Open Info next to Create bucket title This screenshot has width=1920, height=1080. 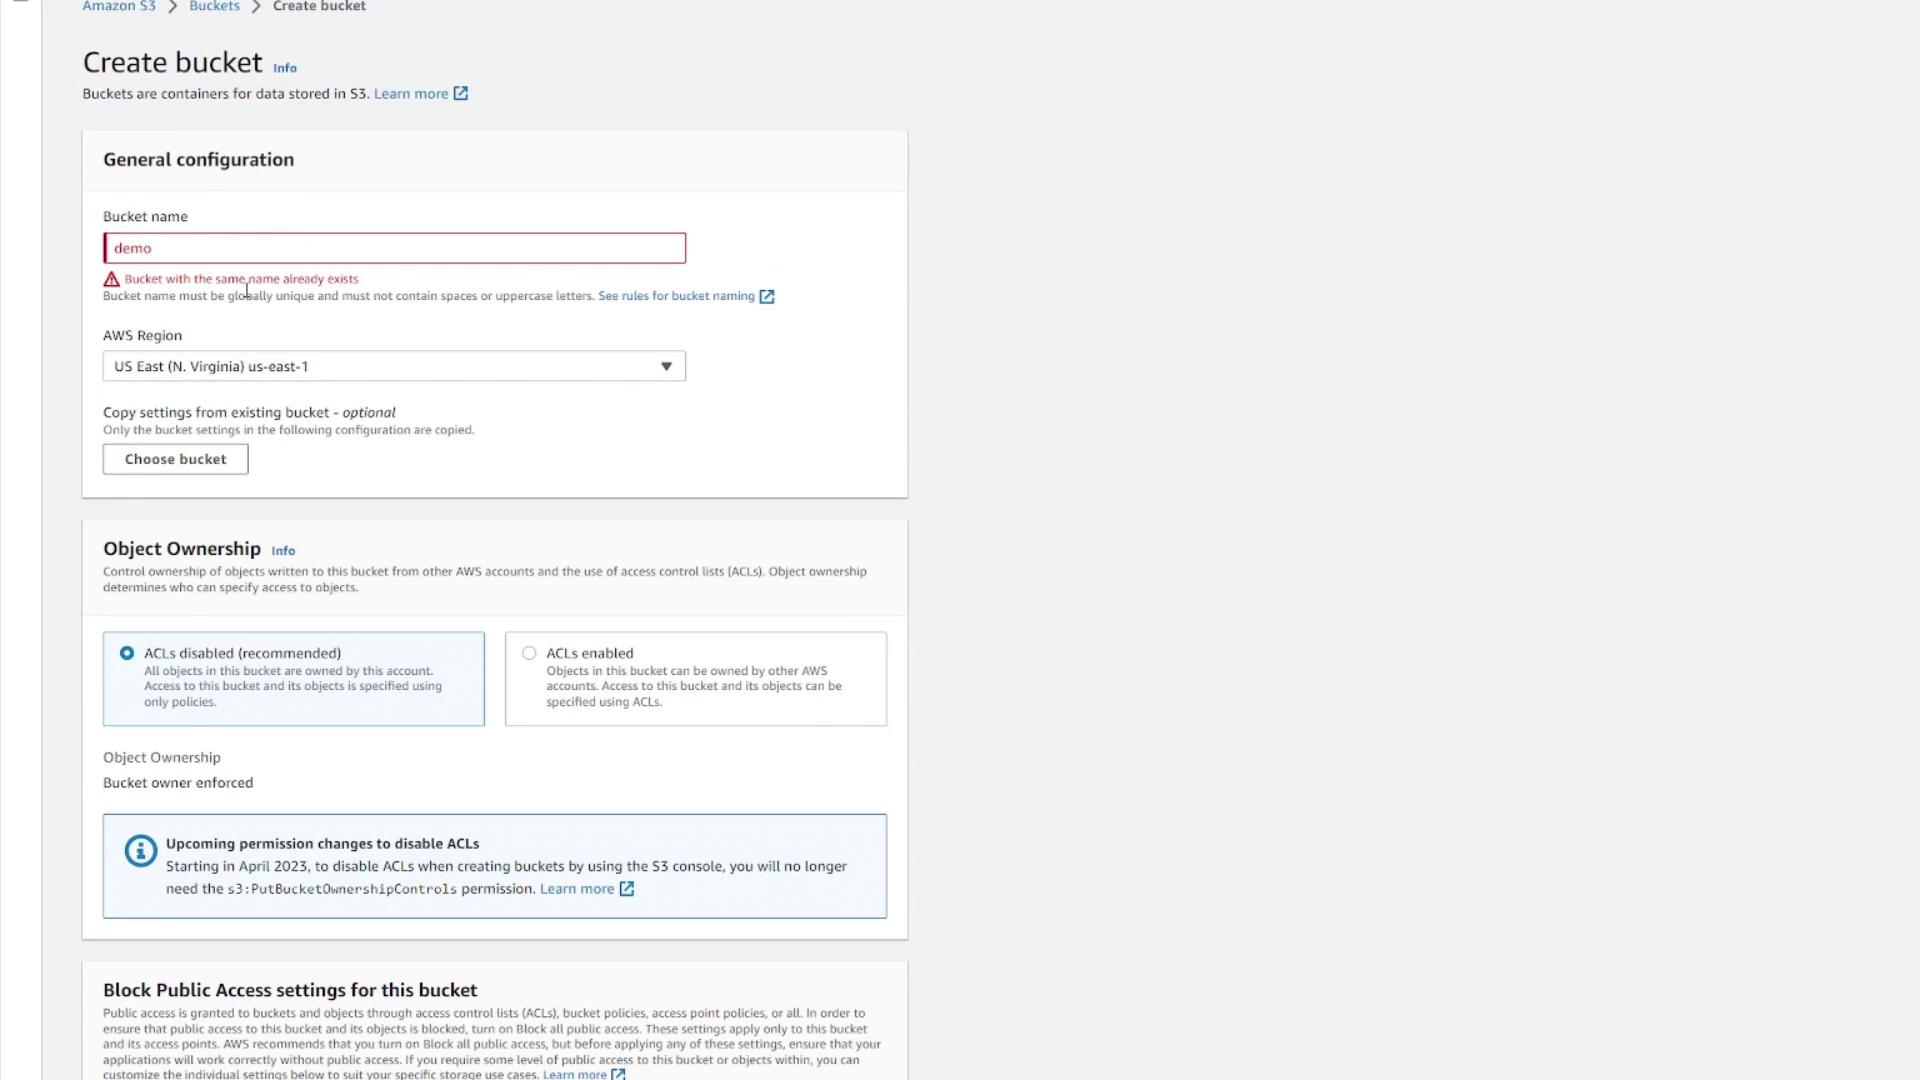(x=285, y=69)
